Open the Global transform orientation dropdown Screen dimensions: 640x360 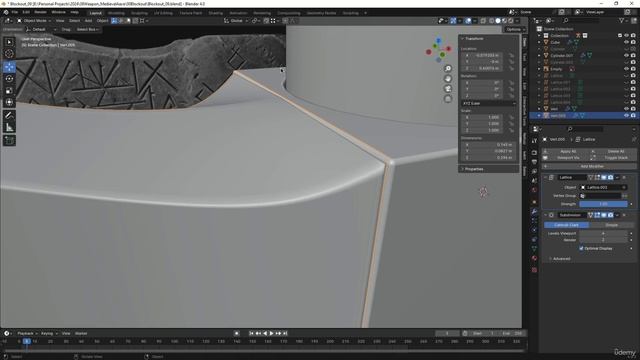(236, 20)
